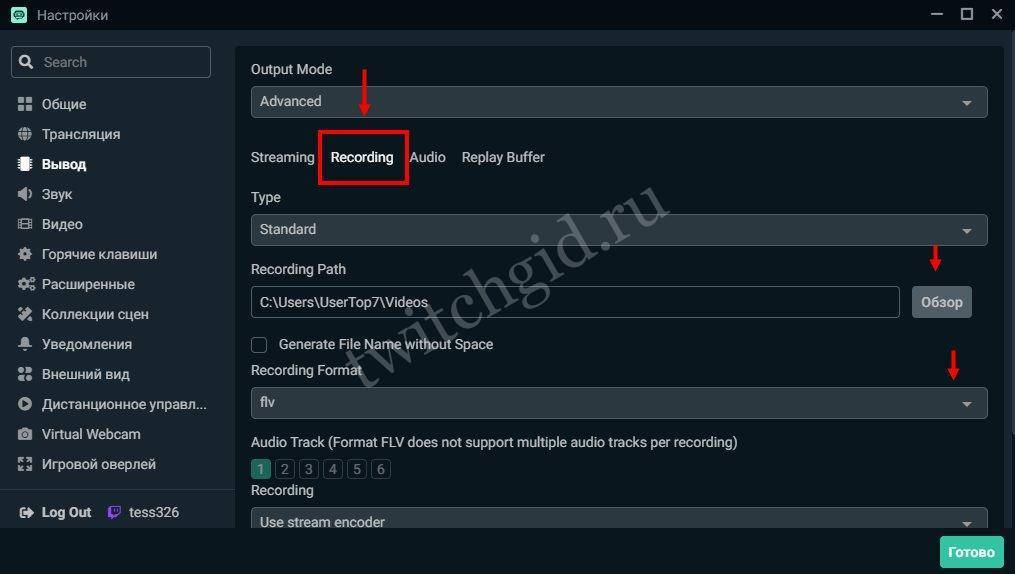The height and width of the screenshot is (574, 1015).
Task: Expand the Output Mode Advanced dropdown
Action: point(619,102)
